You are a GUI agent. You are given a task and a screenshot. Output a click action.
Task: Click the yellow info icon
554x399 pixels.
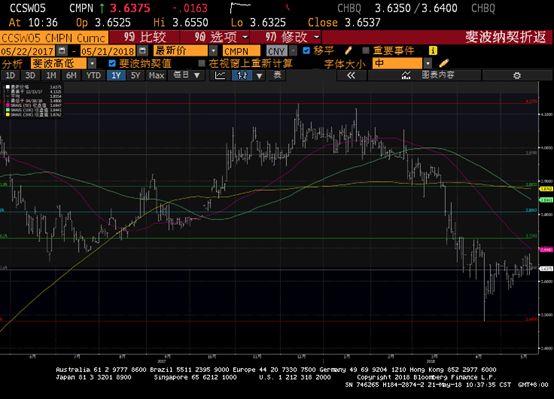pyautogui.click(x=432, y=51)
